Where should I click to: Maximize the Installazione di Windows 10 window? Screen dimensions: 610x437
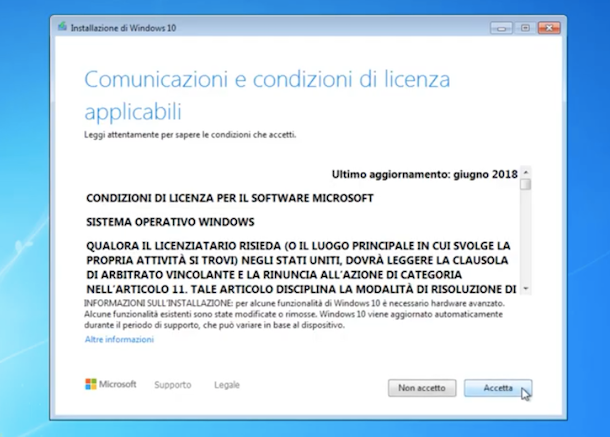525,28
